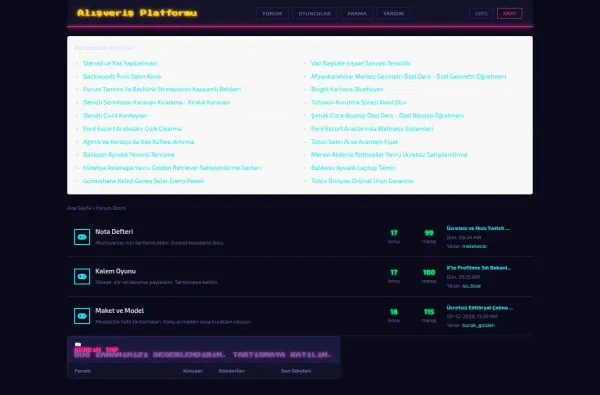Image resolution: width=600 pixels, height=395 pixels.
Task: Open Denizli Serinhisar Karavan Kiralama topic
Action: [x=157, y=102]
